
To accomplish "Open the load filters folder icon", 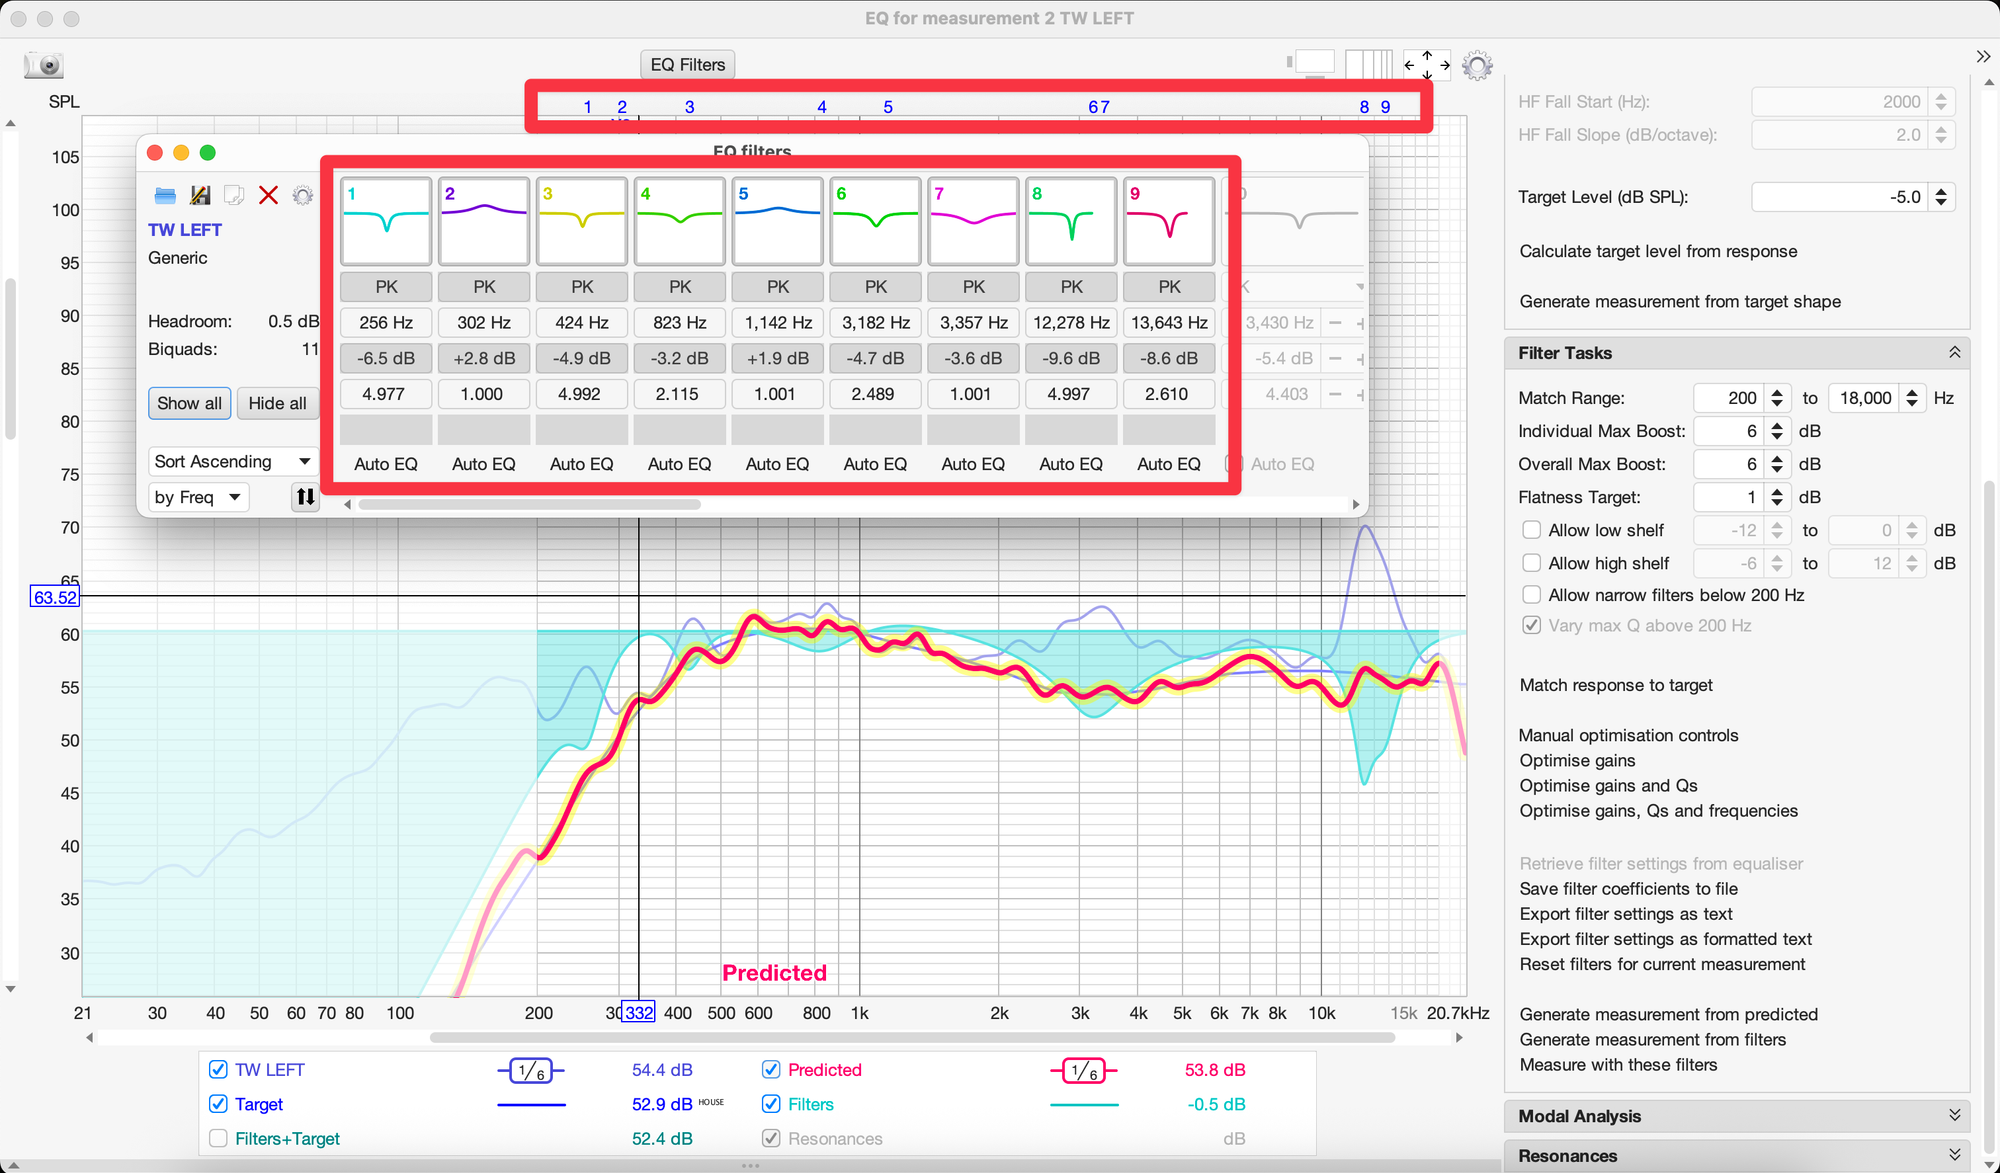I will pos(165,195).
